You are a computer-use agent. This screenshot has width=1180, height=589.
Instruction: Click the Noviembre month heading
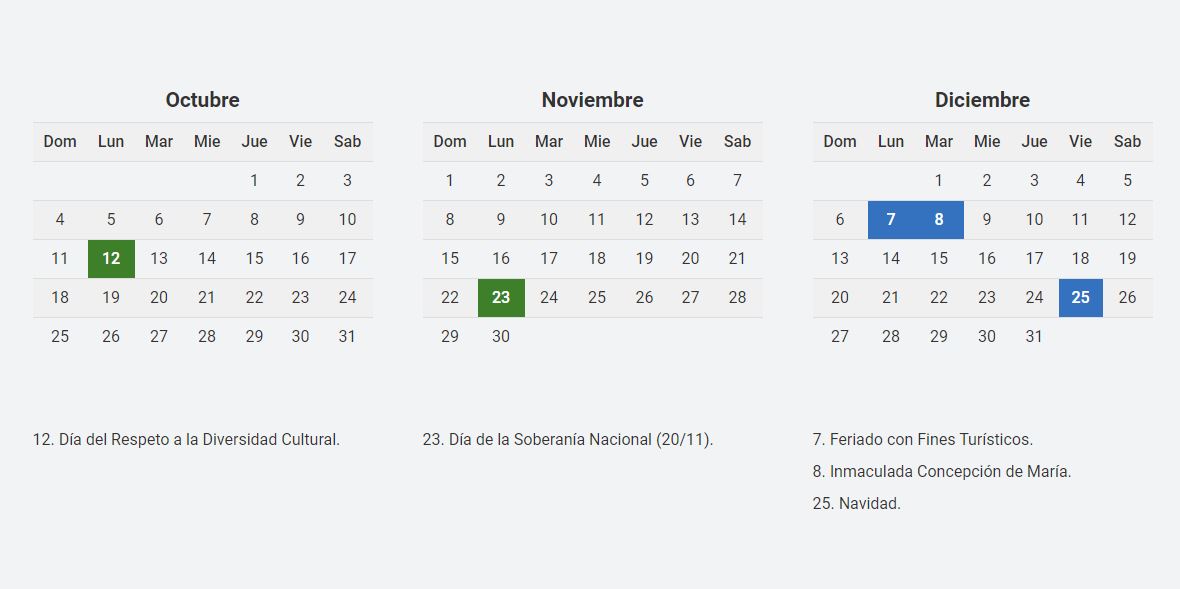pos(592,100)
